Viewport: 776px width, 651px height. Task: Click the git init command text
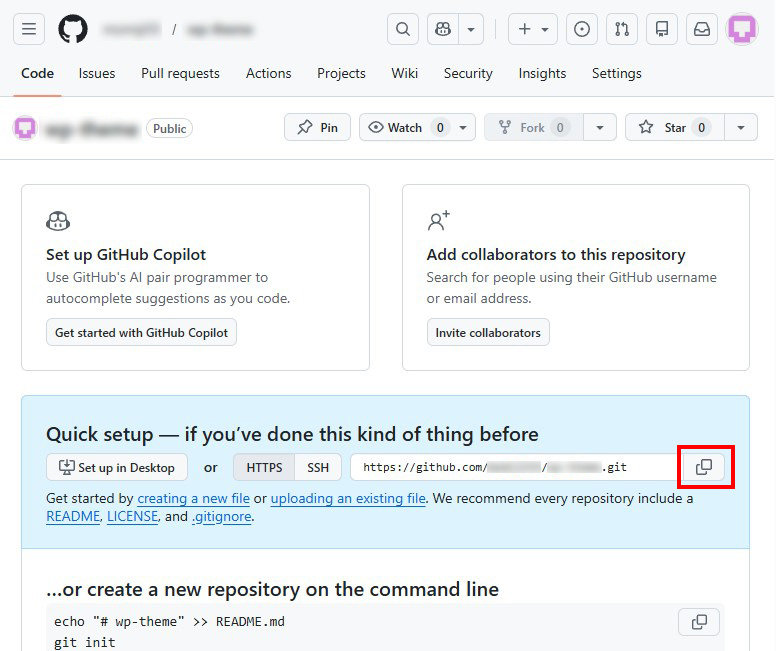(x=85, y=642)
